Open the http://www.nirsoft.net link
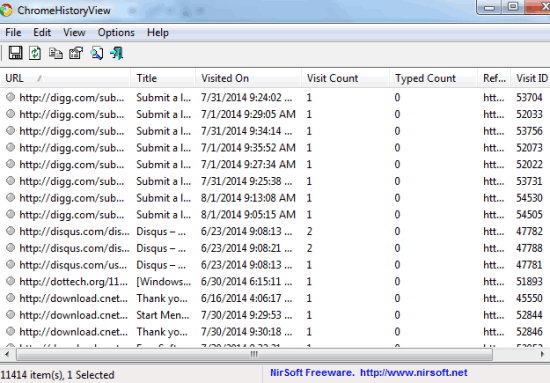Image resolution: width=550 pixels, height=383 pixels. point(414,372)
